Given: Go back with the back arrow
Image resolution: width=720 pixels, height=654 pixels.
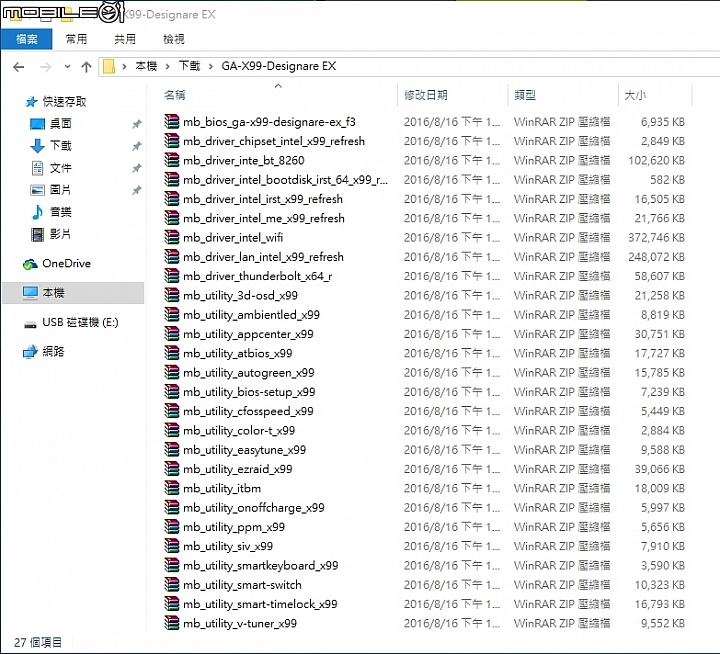Looking at the screenshot, I should tap(19, 67).
